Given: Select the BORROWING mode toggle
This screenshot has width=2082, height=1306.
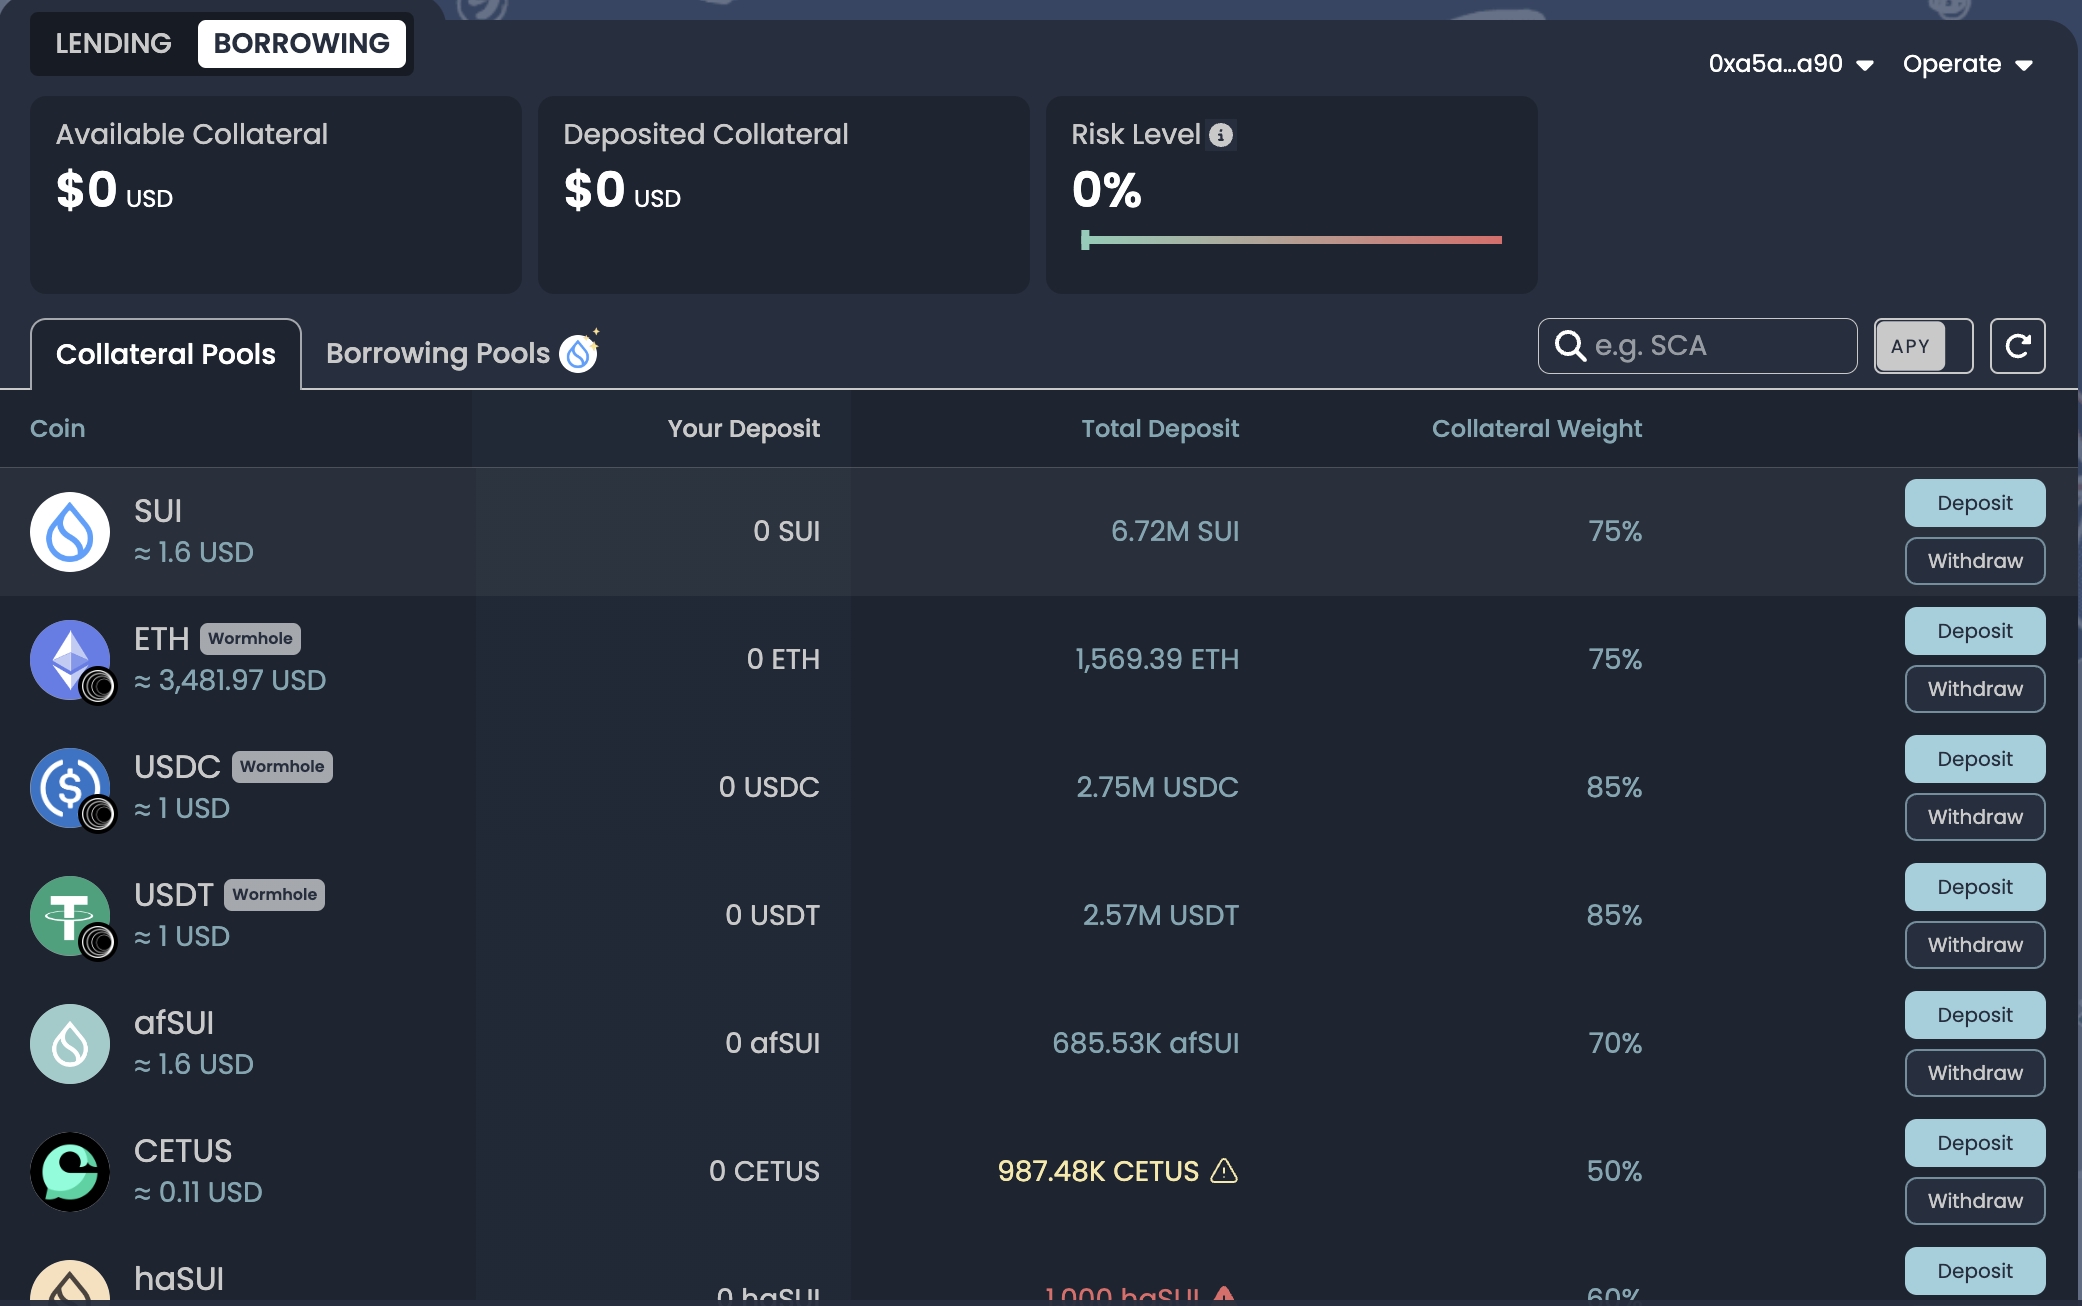Looking at the screenshot, I should 301,44.
